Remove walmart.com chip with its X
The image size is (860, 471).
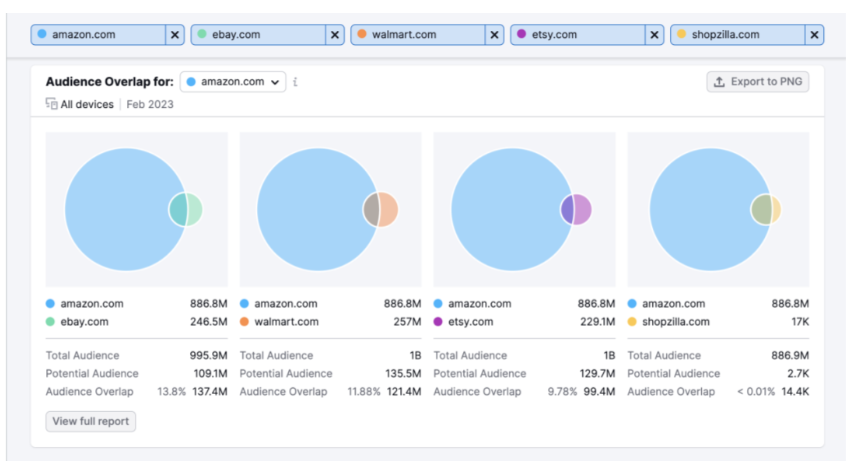click(495, 35)
